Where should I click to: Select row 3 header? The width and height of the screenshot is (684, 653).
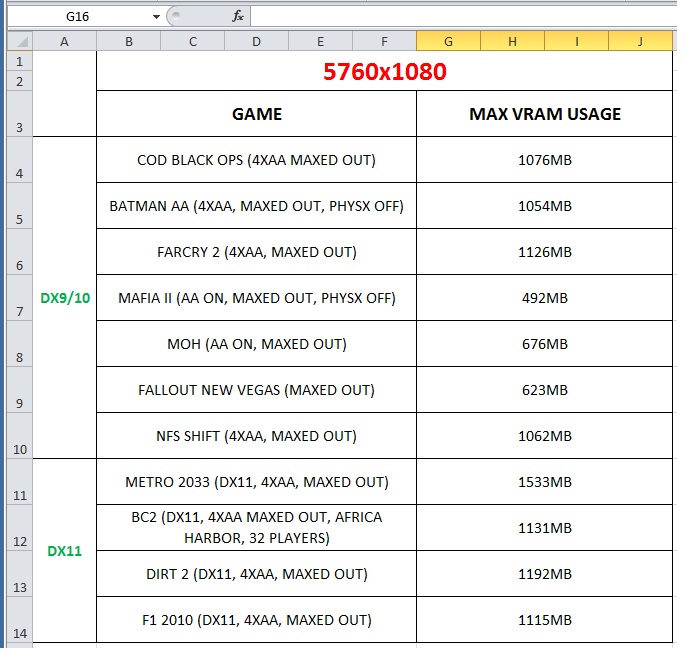point(20,114)
